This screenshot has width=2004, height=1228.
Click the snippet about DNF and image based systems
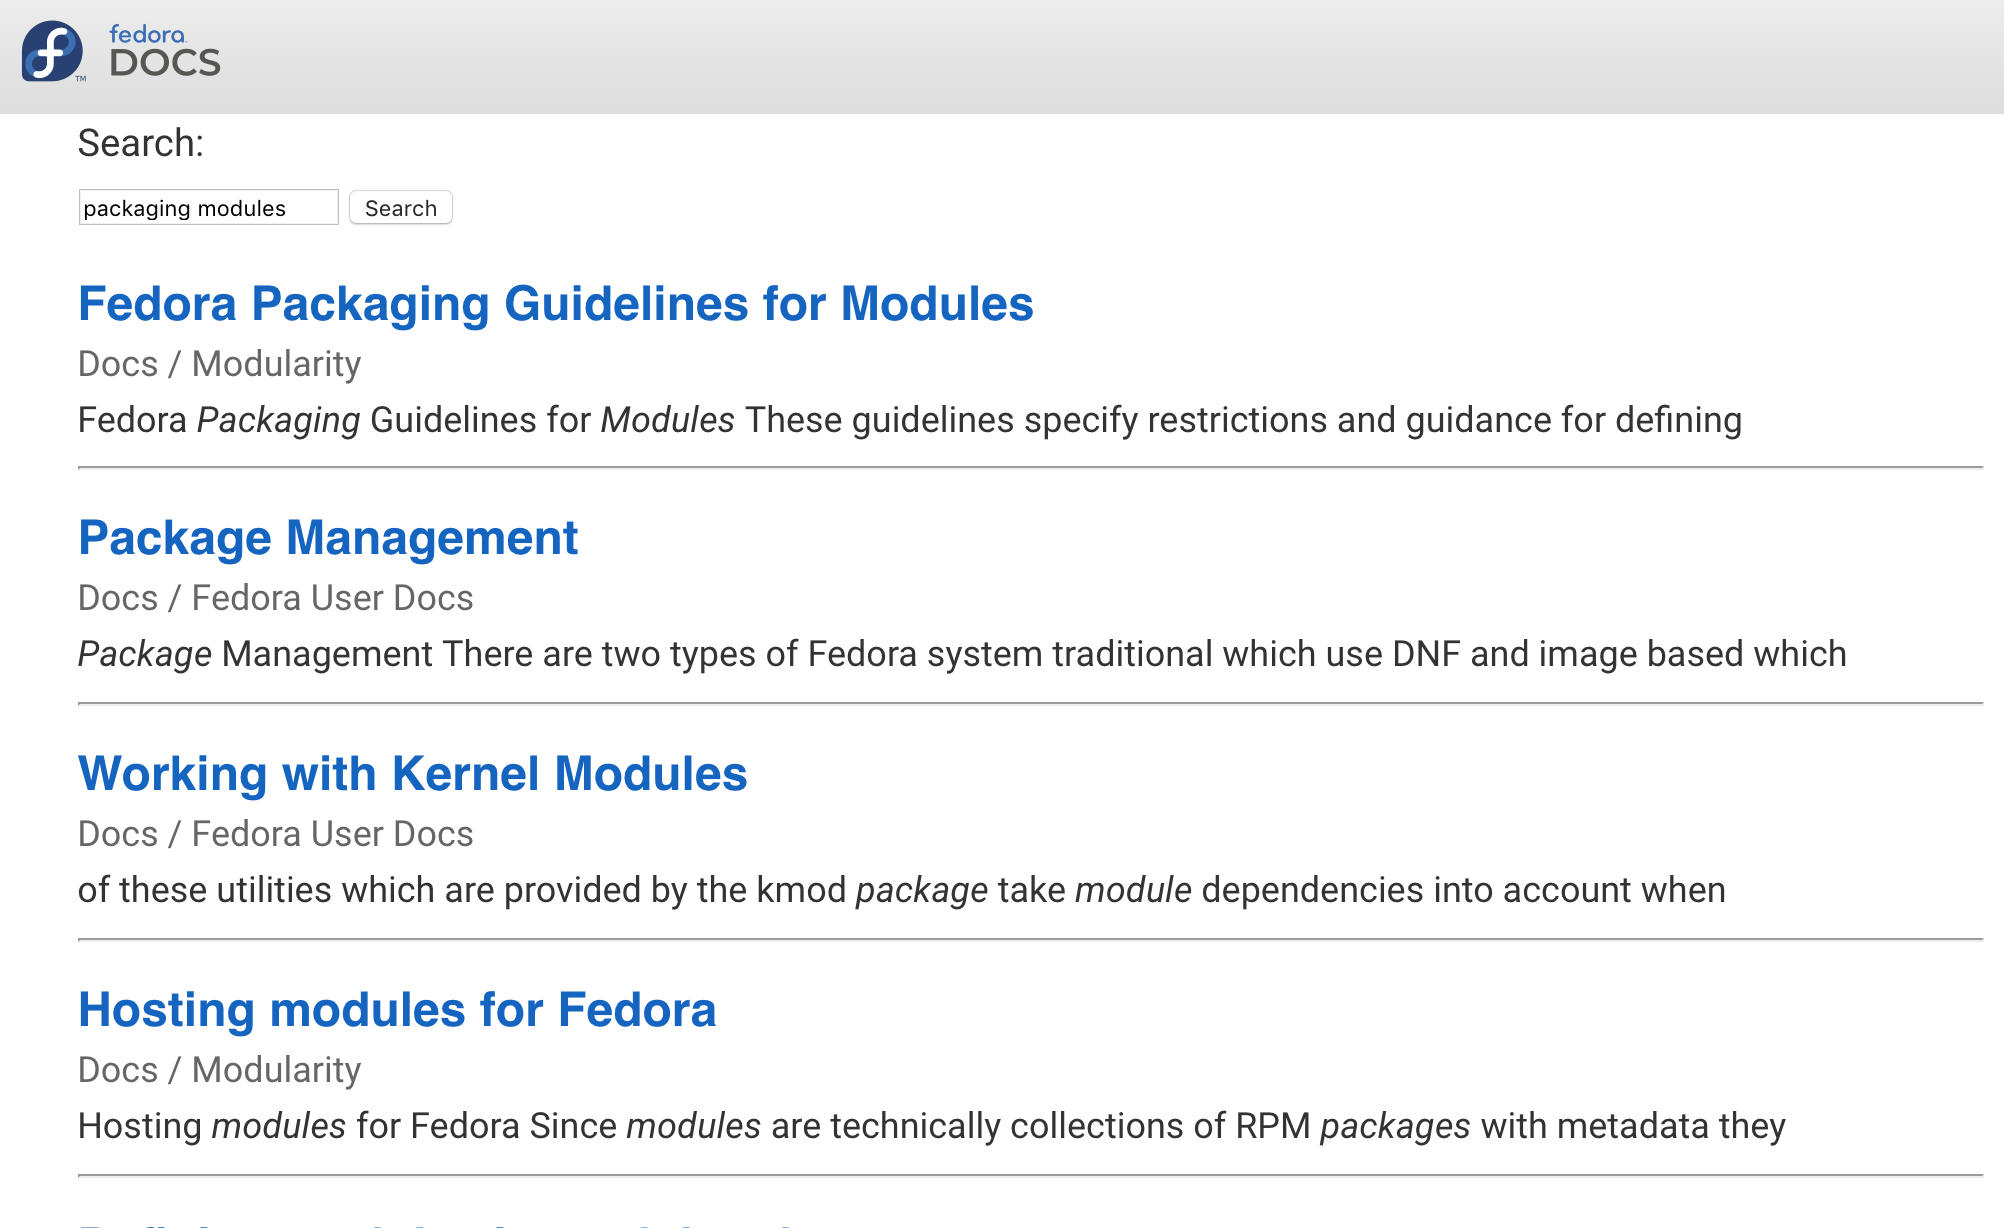pos(962,654)
